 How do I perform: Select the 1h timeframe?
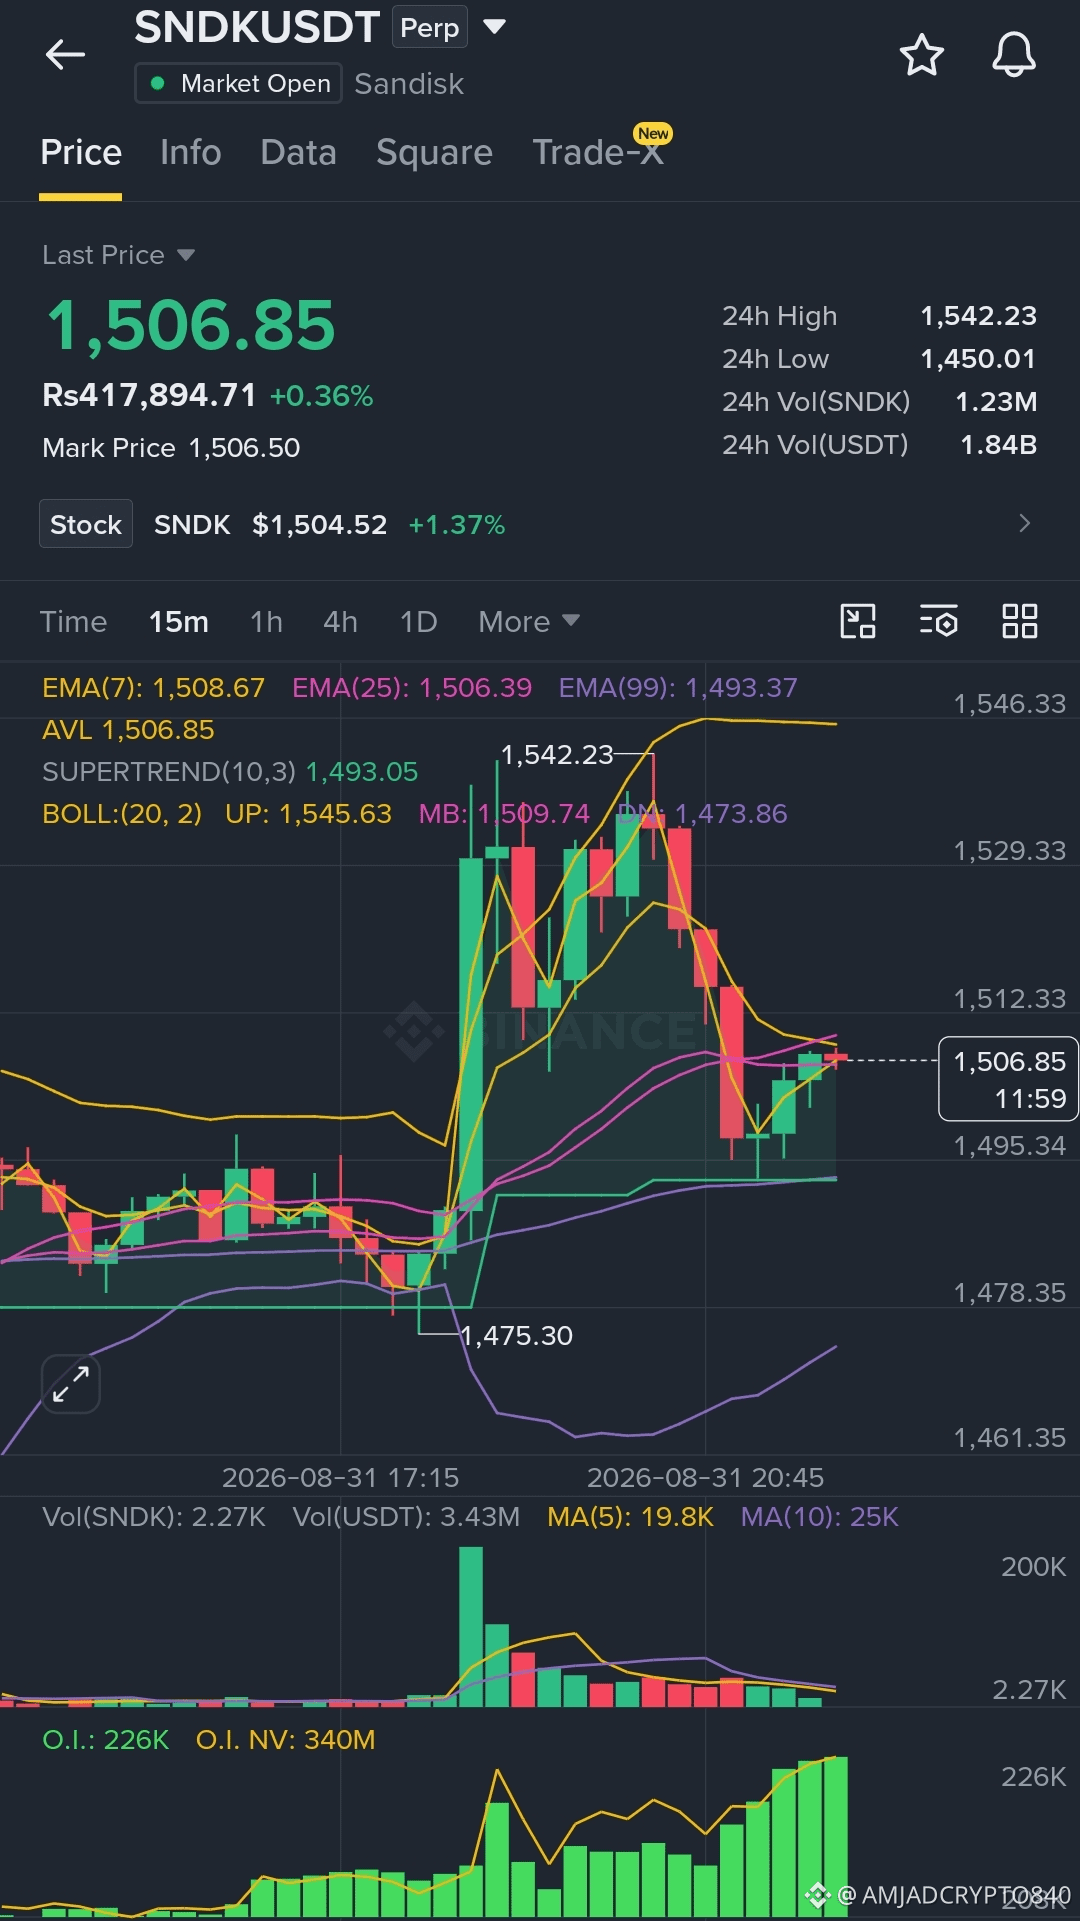coord(266,622)
